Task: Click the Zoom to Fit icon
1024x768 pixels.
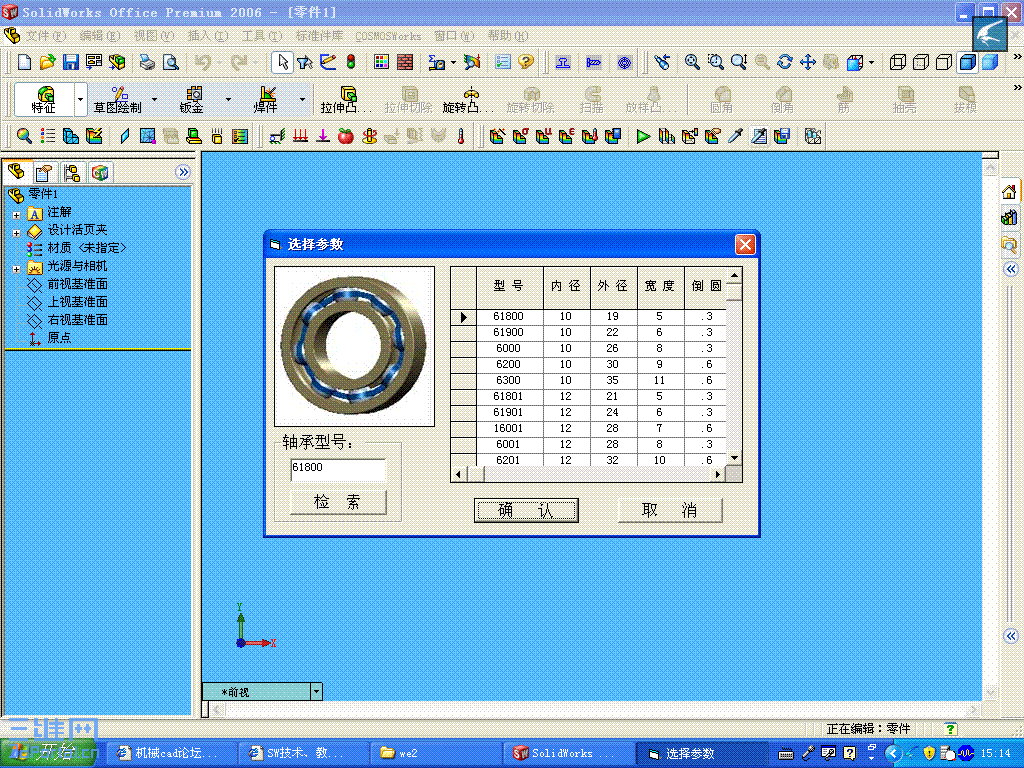Action: point(692,62)
